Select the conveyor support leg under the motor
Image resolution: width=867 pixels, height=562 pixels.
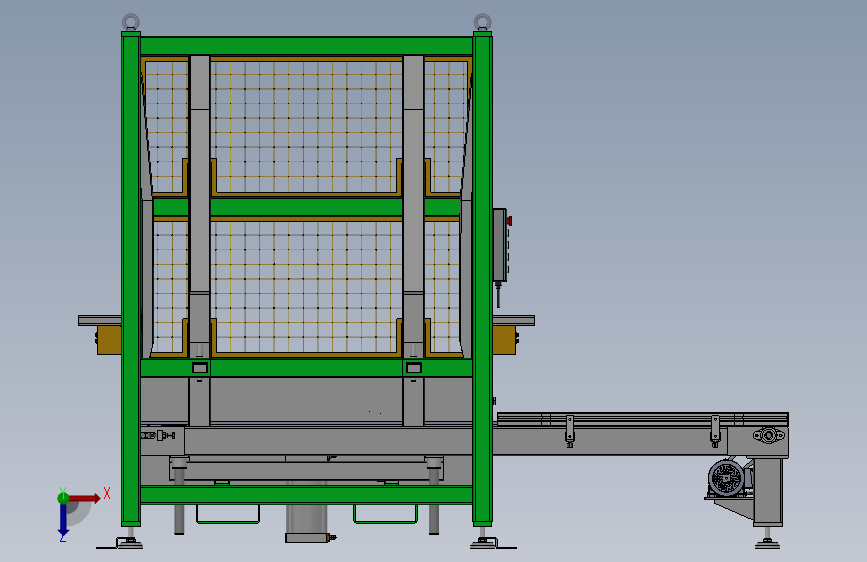coord(767,492)
